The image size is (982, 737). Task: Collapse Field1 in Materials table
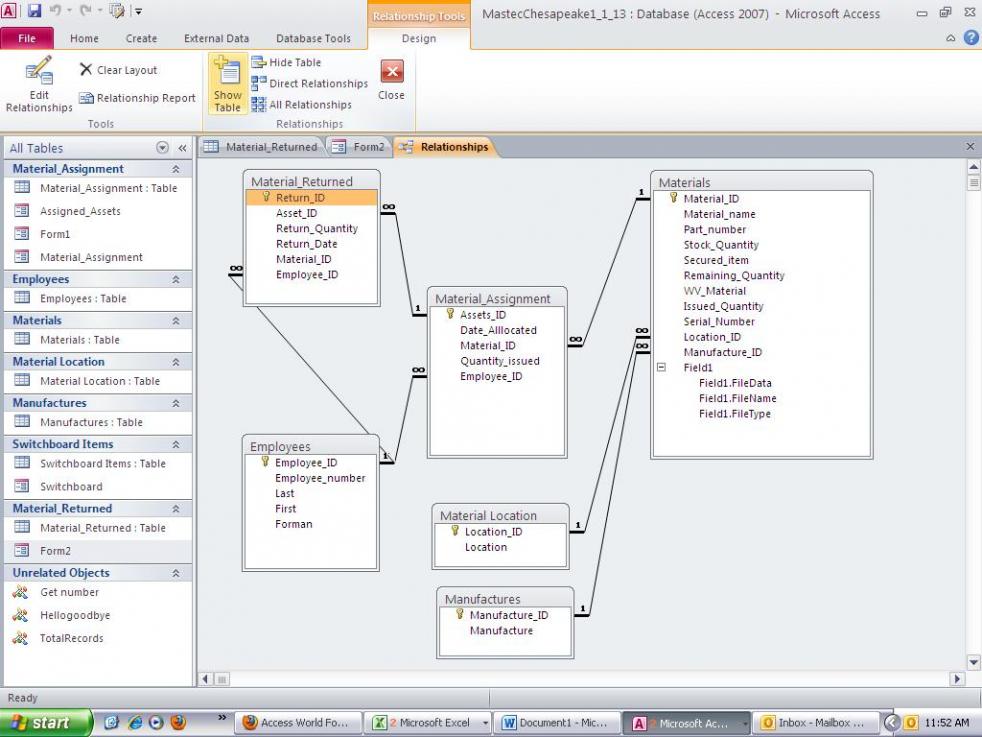coord(661,368)
